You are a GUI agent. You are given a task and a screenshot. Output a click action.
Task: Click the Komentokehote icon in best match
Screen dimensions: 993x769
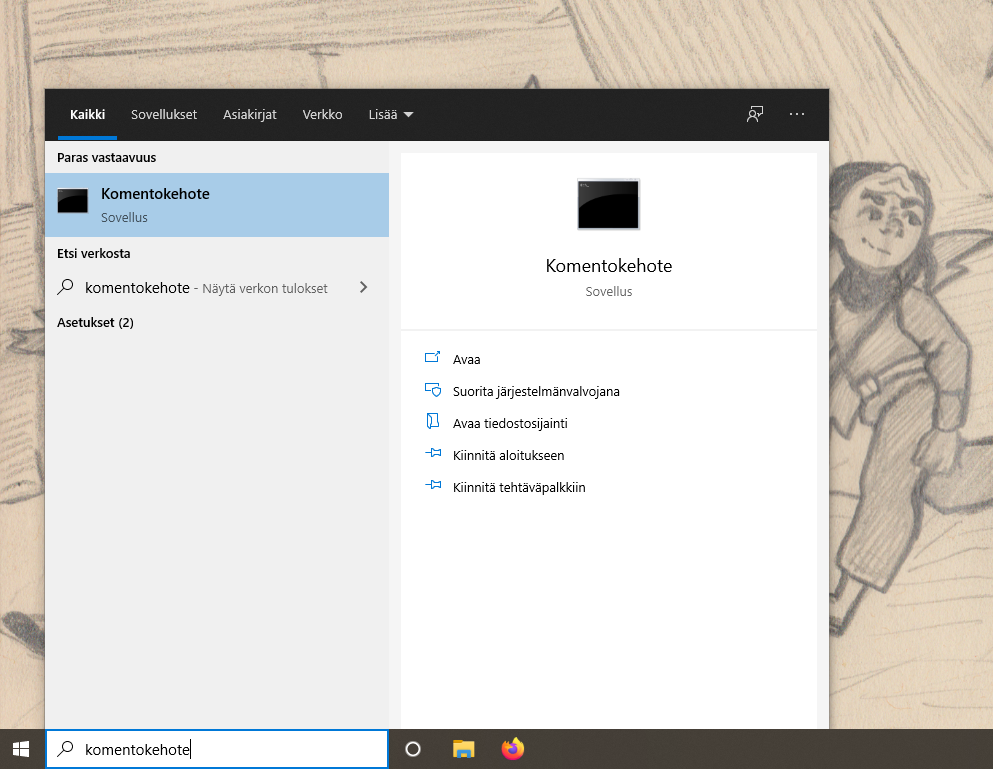click(x=73, y=201)
